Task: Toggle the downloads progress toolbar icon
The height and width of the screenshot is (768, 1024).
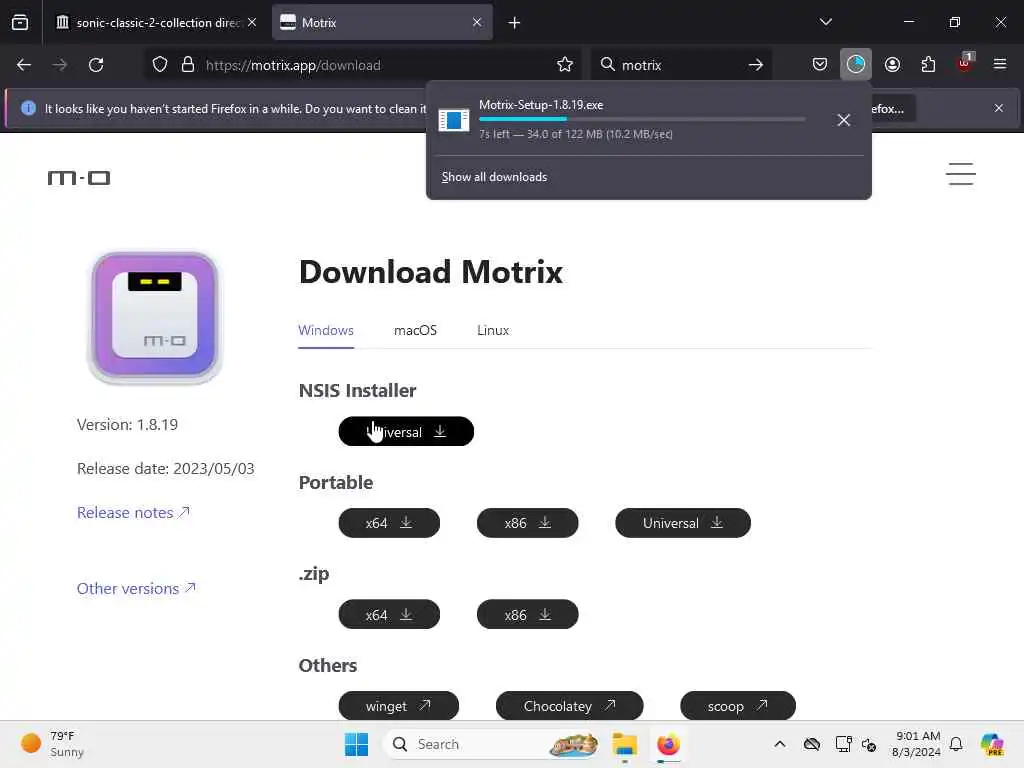Action: coord(856,65)
